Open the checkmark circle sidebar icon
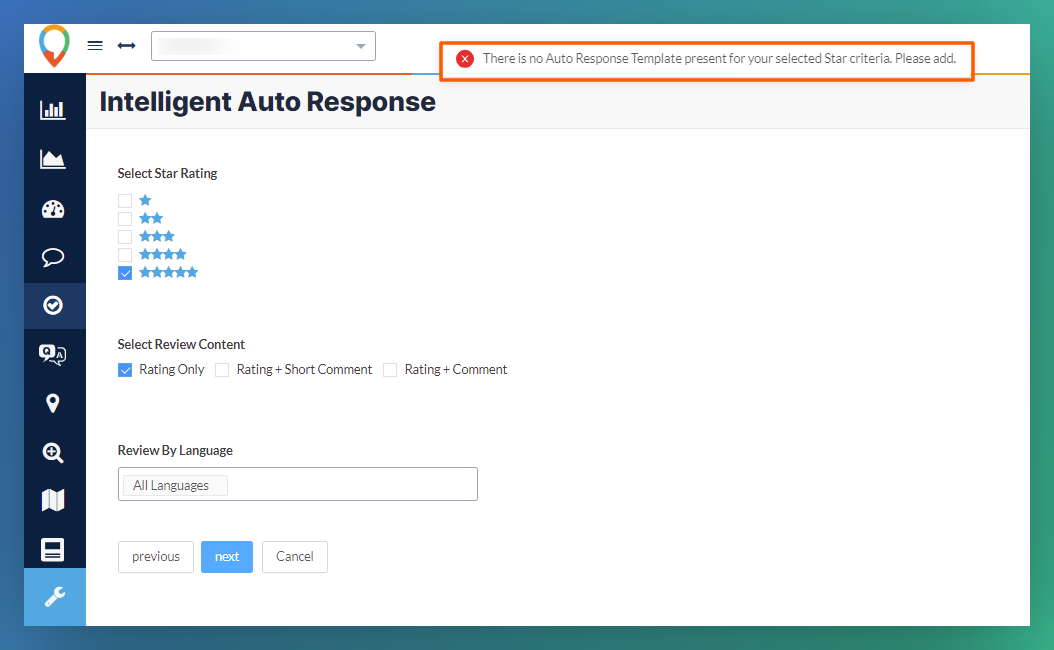The image size is (1054, 650). 52,305
